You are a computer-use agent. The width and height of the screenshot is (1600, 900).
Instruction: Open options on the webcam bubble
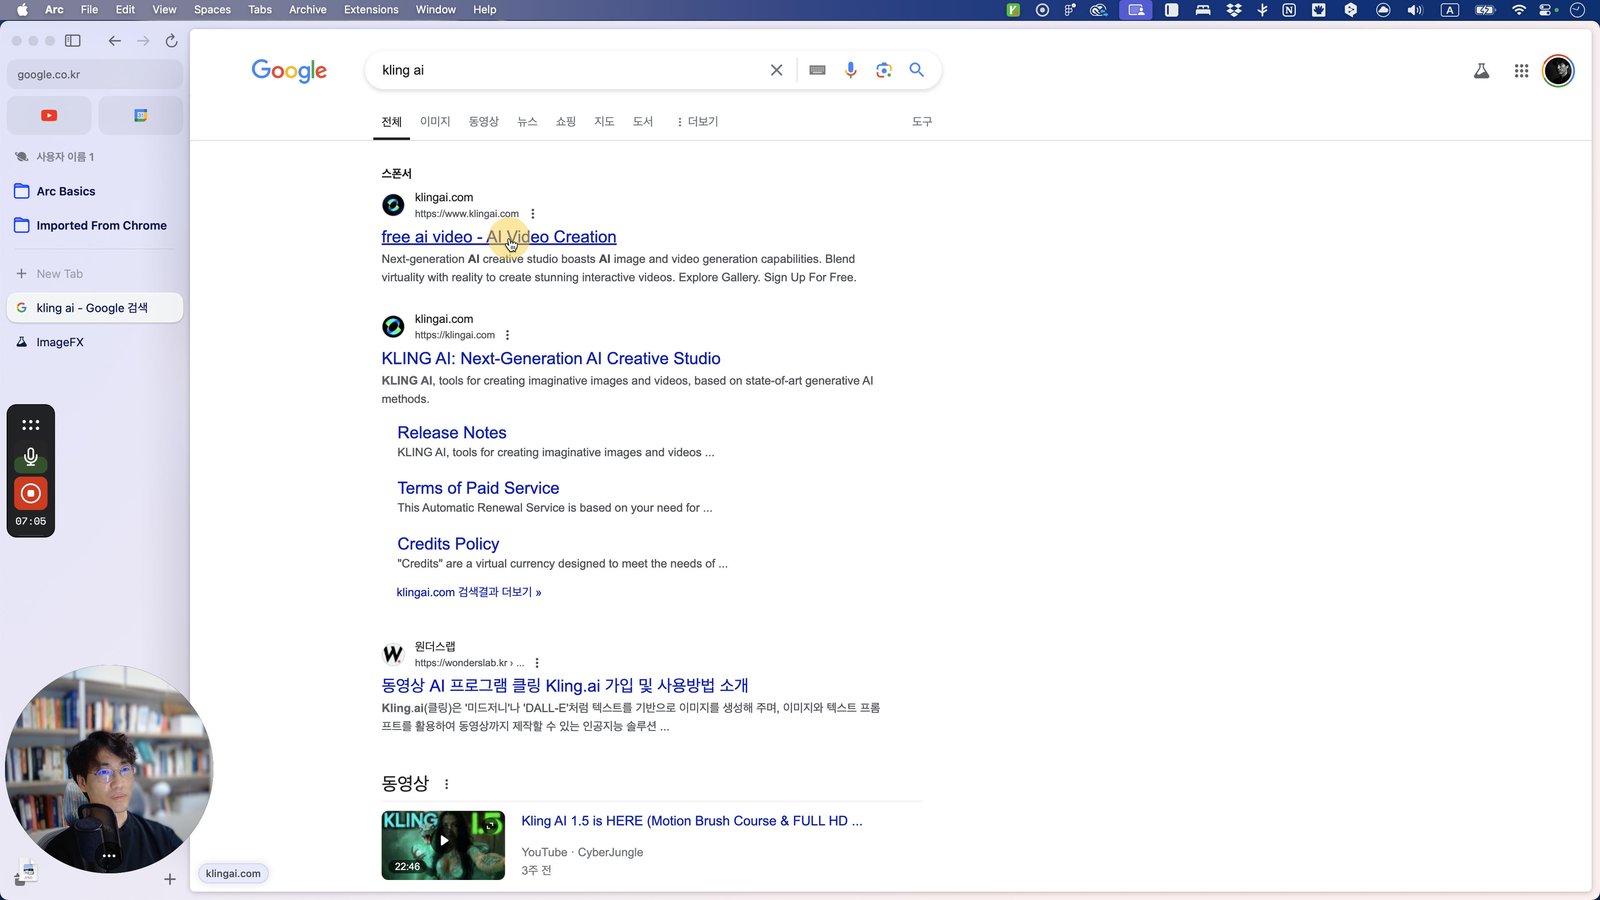pyautogui.click(x=109, y=855)
